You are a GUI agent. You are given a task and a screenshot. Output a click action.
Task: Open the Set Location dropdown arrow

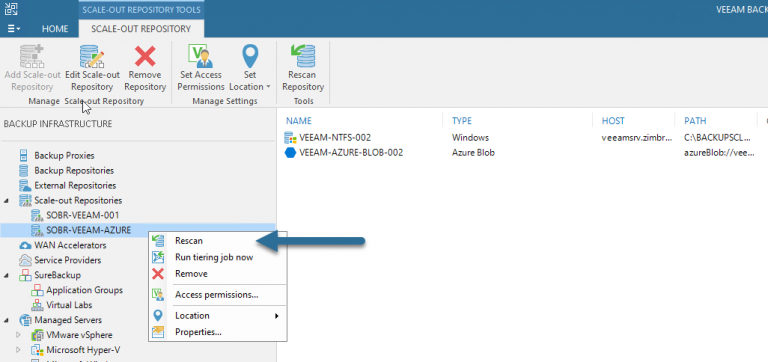pyautogui.click(x=268, y=87)
